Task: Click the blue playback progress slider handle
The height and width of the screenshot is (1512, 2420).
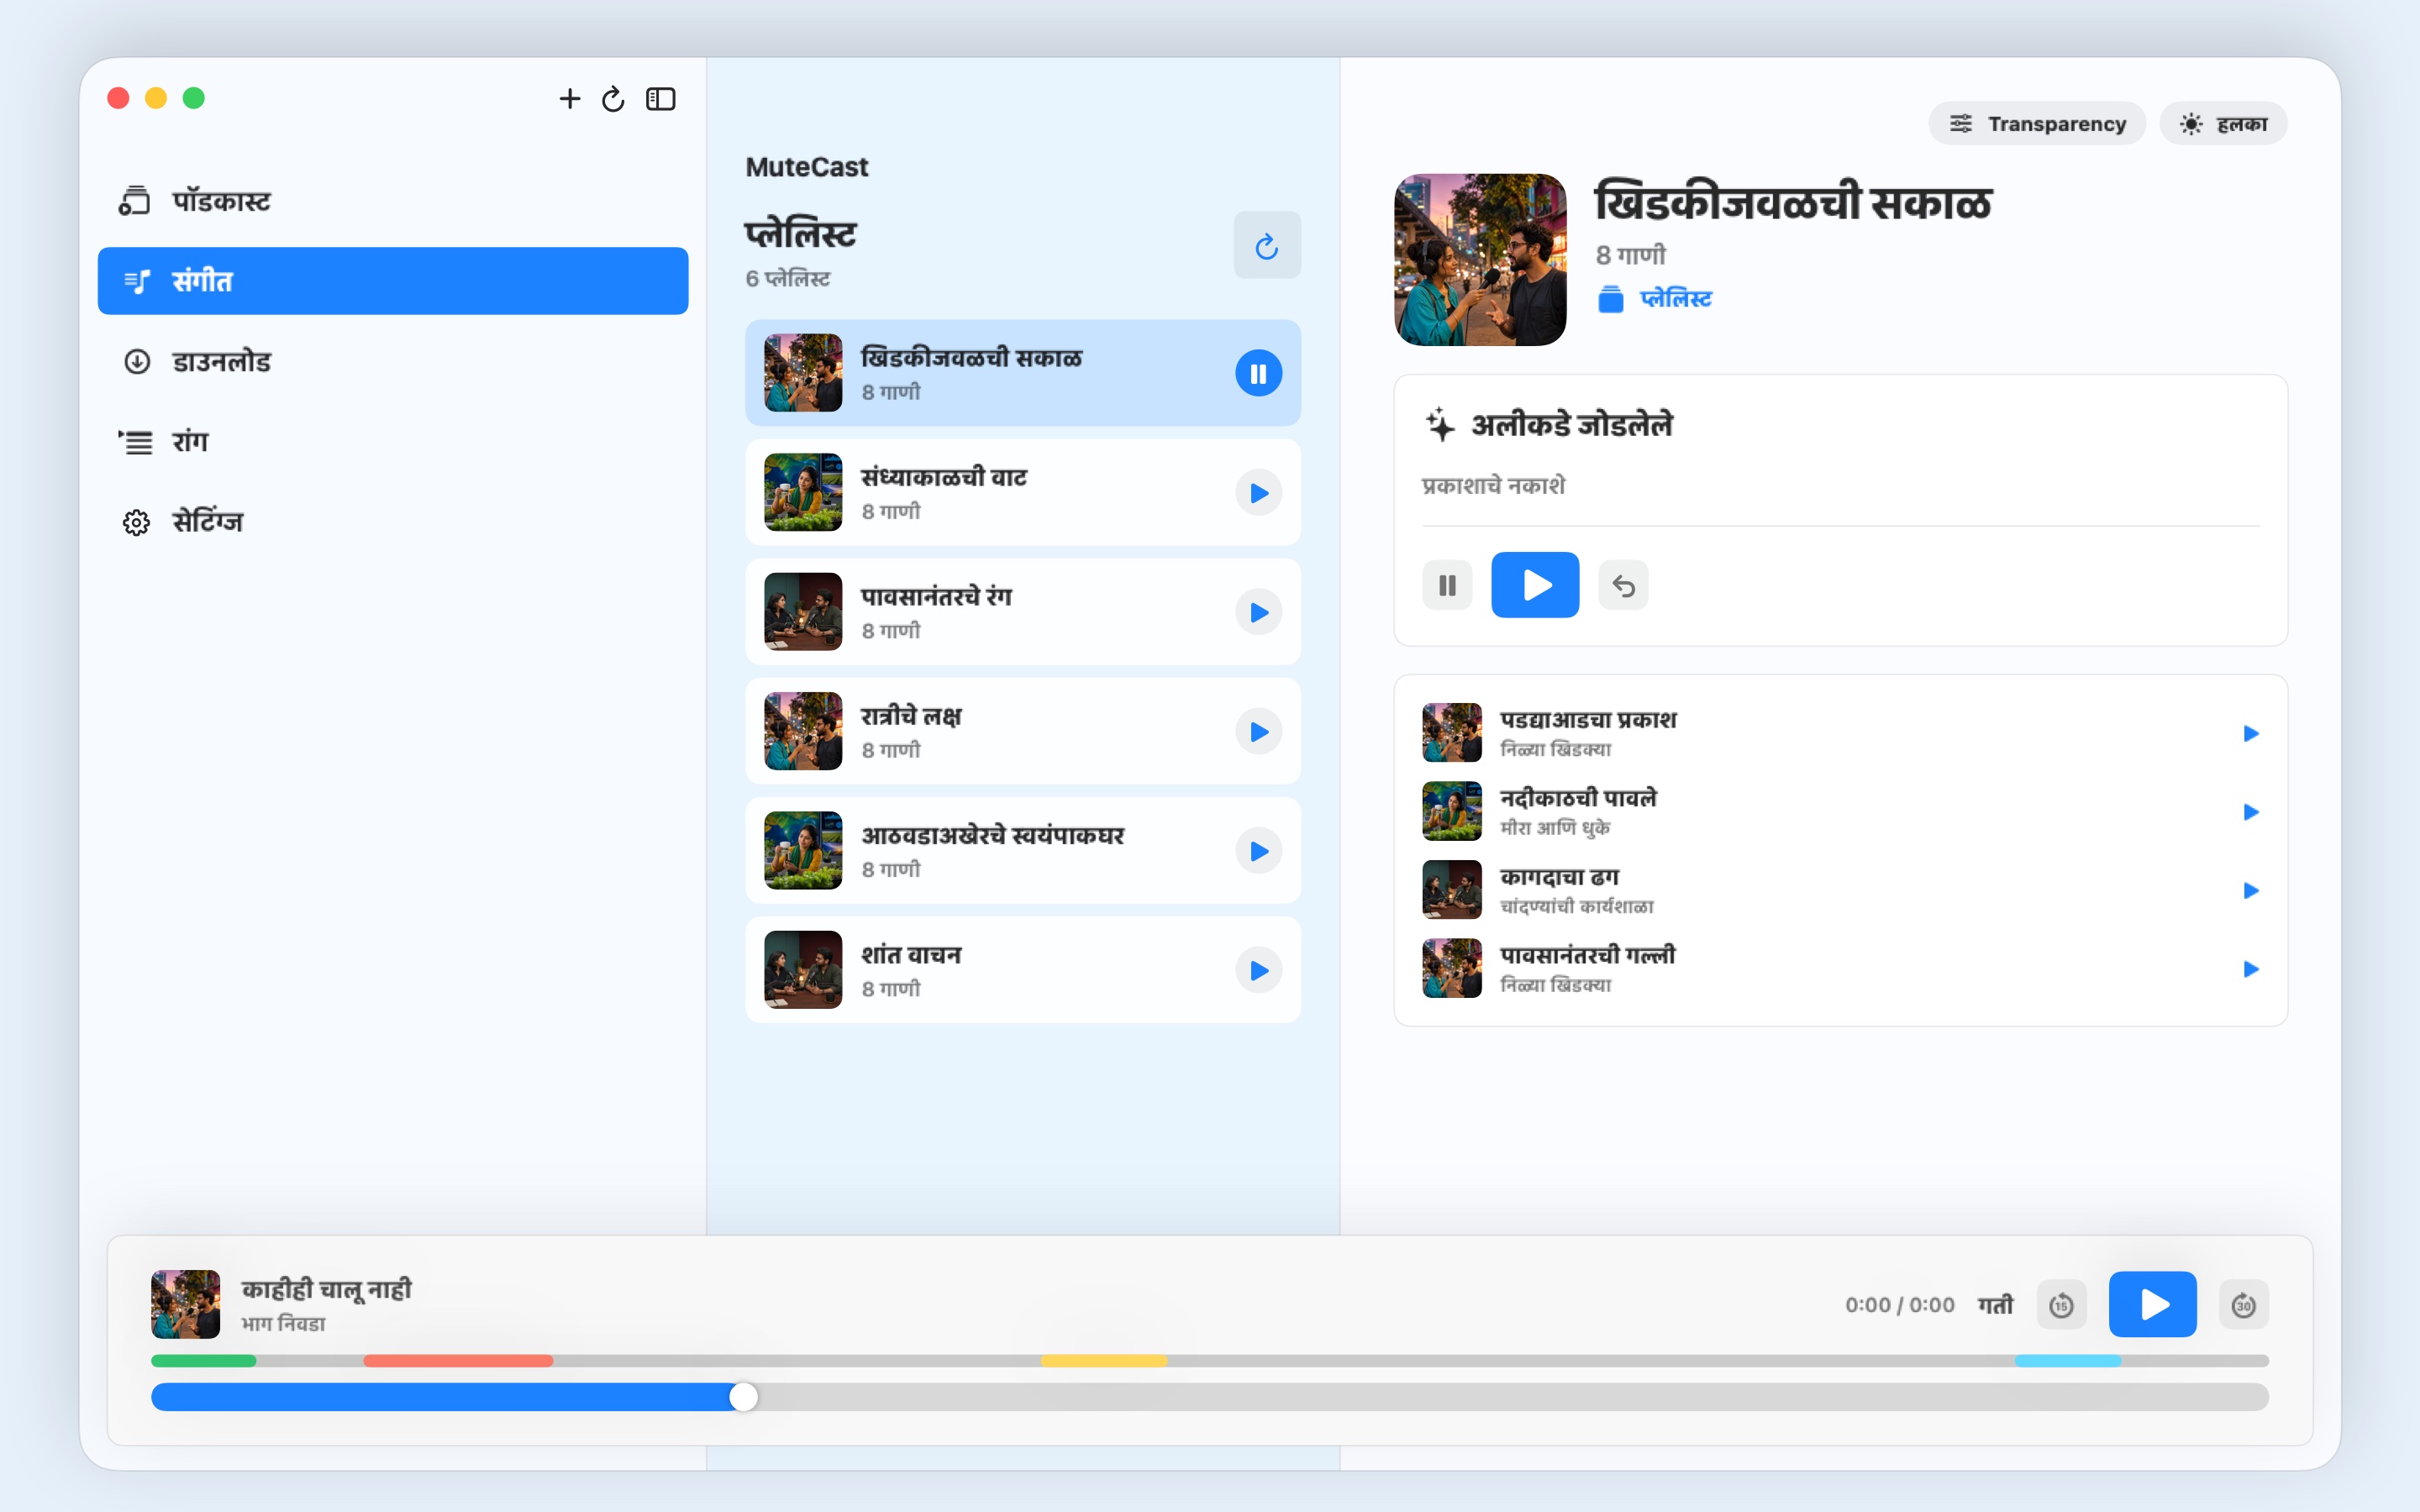Action: (x=743, y=1397)
